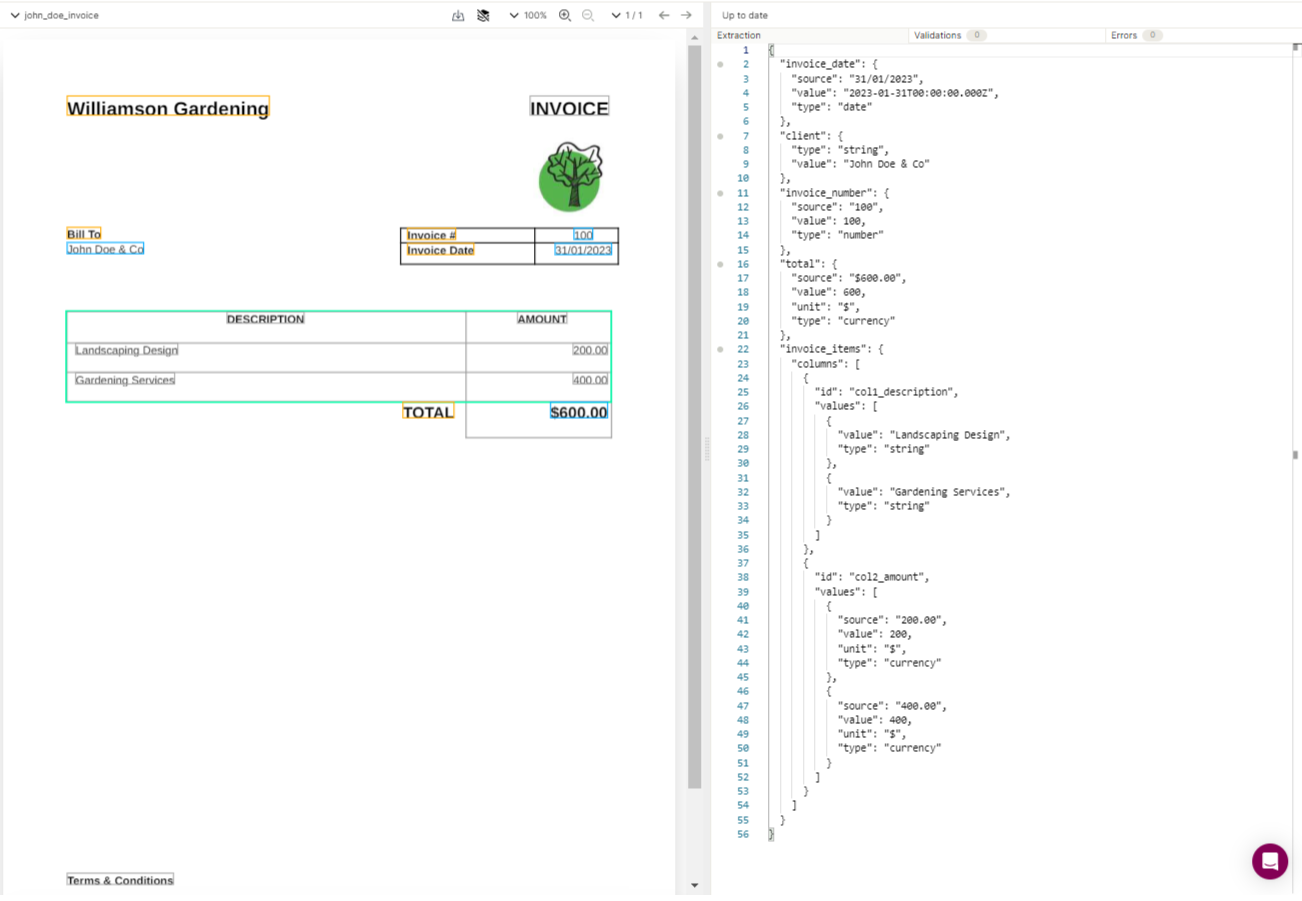Click the download document icon

pos(458,15)
